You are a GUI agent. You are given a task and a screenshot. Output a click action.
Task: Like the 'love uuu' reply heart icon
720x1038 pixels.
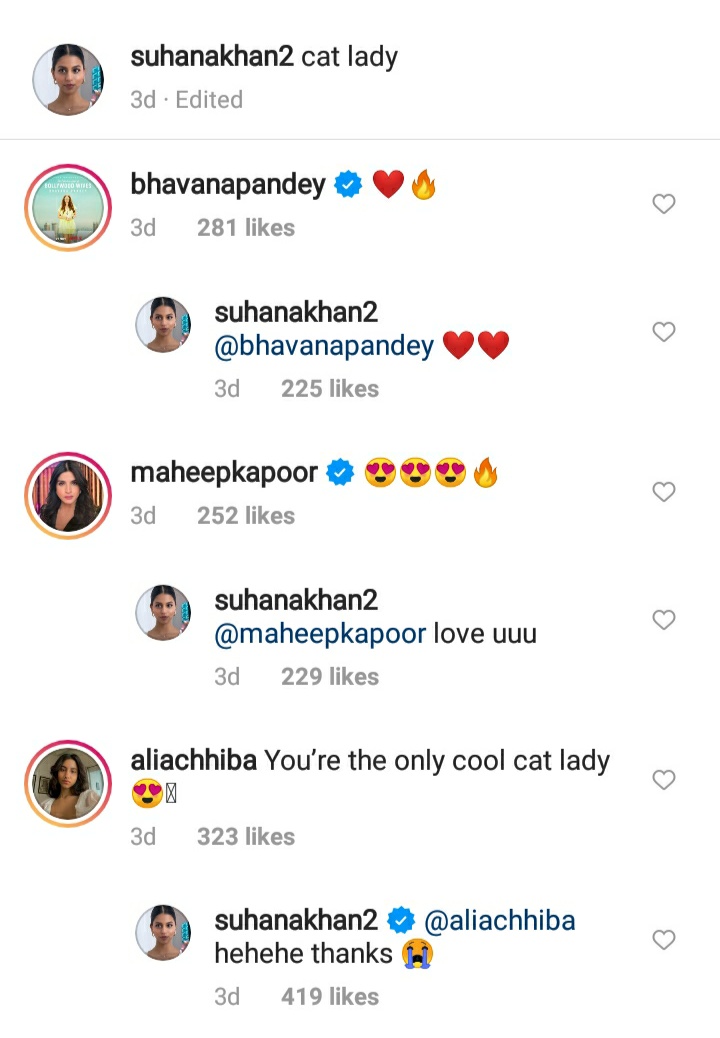click(663, 620)
